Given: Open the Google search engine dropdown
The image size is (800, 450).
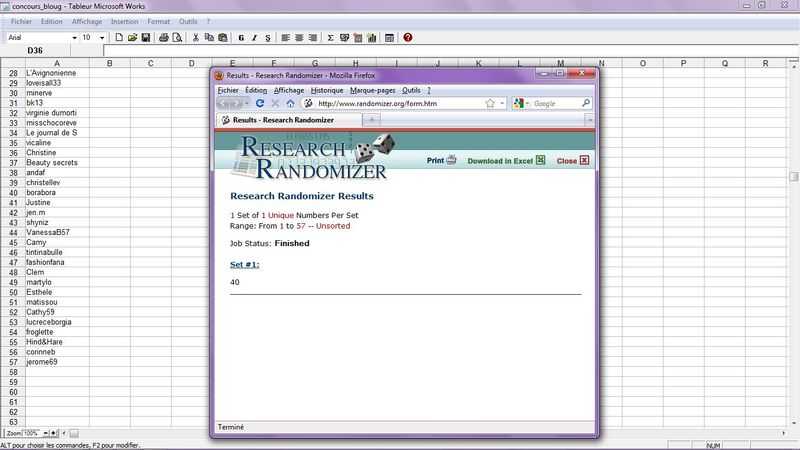Looking at the screenshot, I should coord(522,103).
